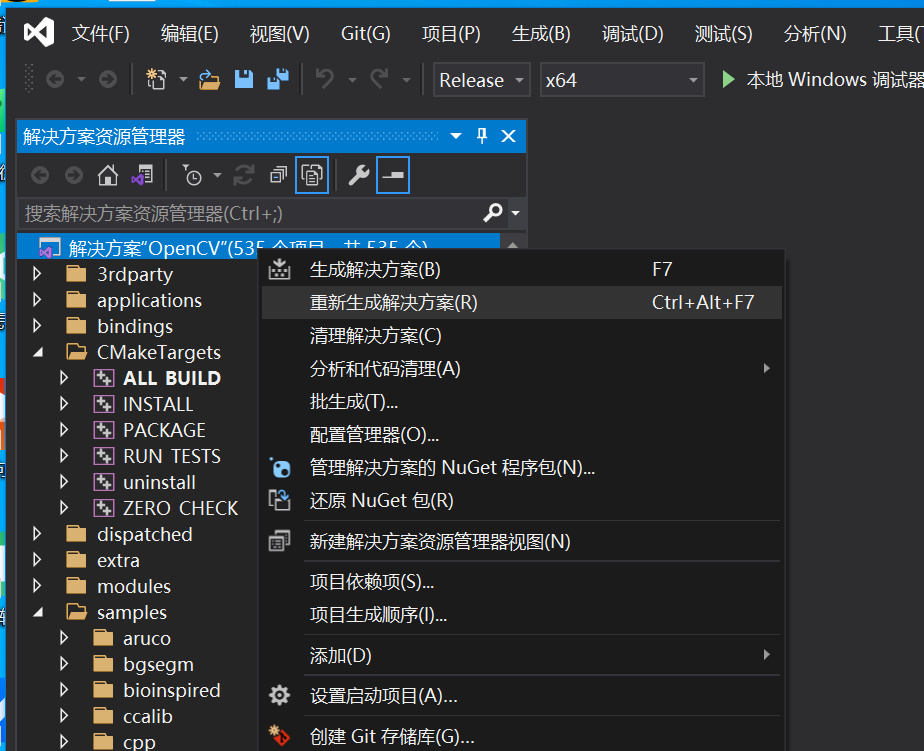Click the Visual Studio logo icon

39,32
